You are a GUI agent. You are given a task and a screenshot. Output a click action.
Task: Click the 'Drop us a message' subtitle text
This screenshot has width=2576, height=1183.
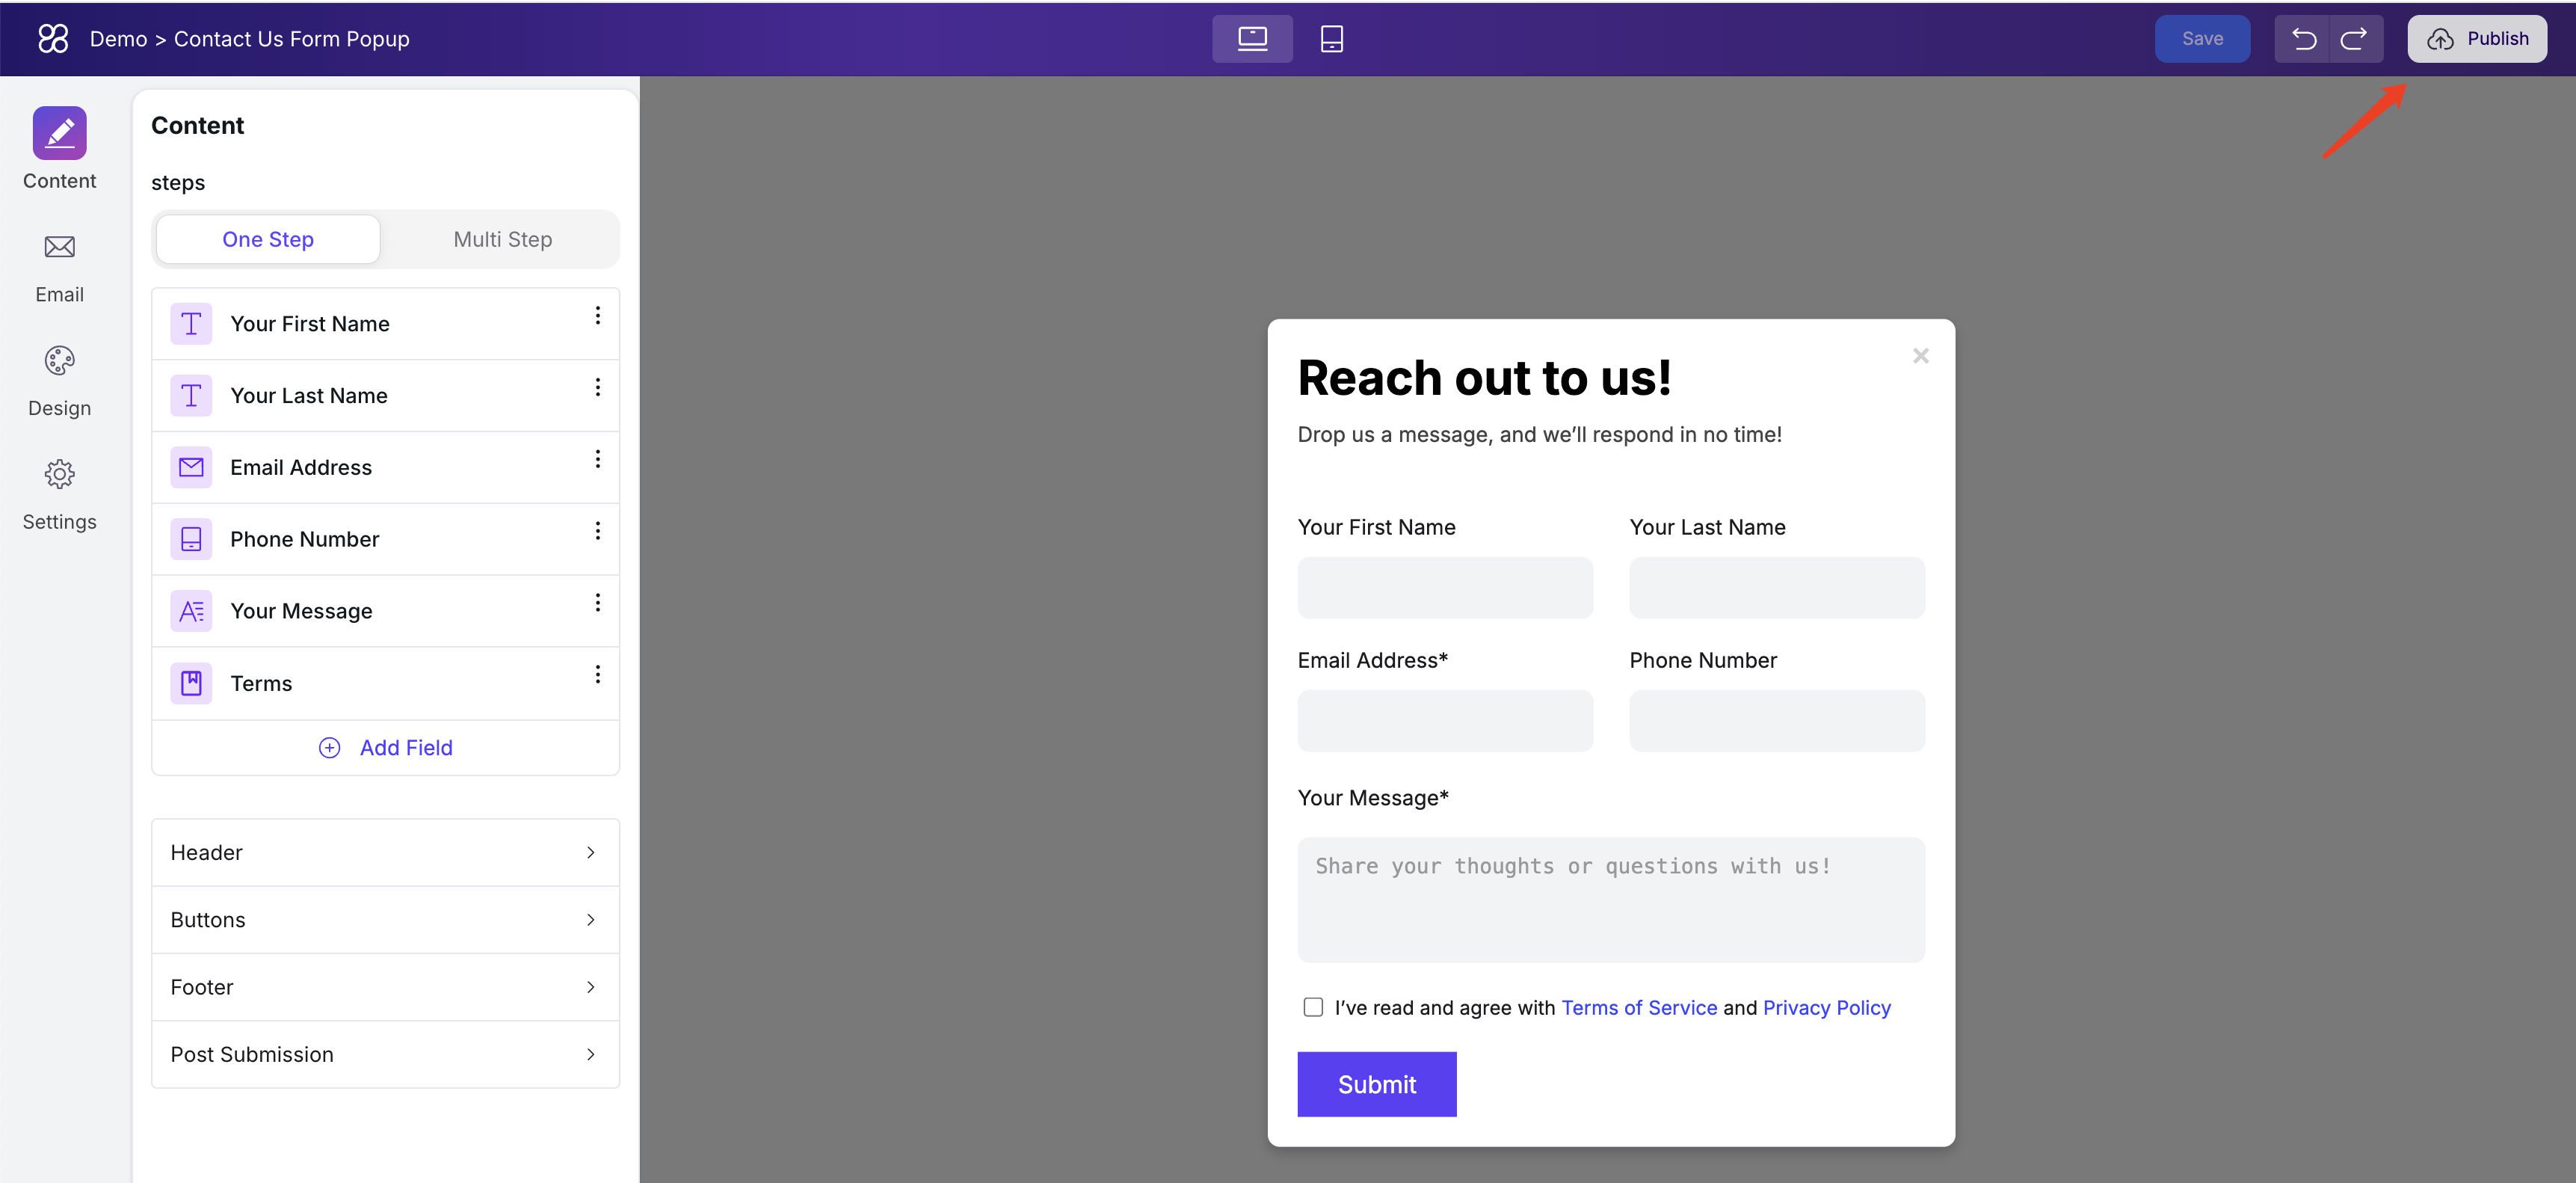1540,435
